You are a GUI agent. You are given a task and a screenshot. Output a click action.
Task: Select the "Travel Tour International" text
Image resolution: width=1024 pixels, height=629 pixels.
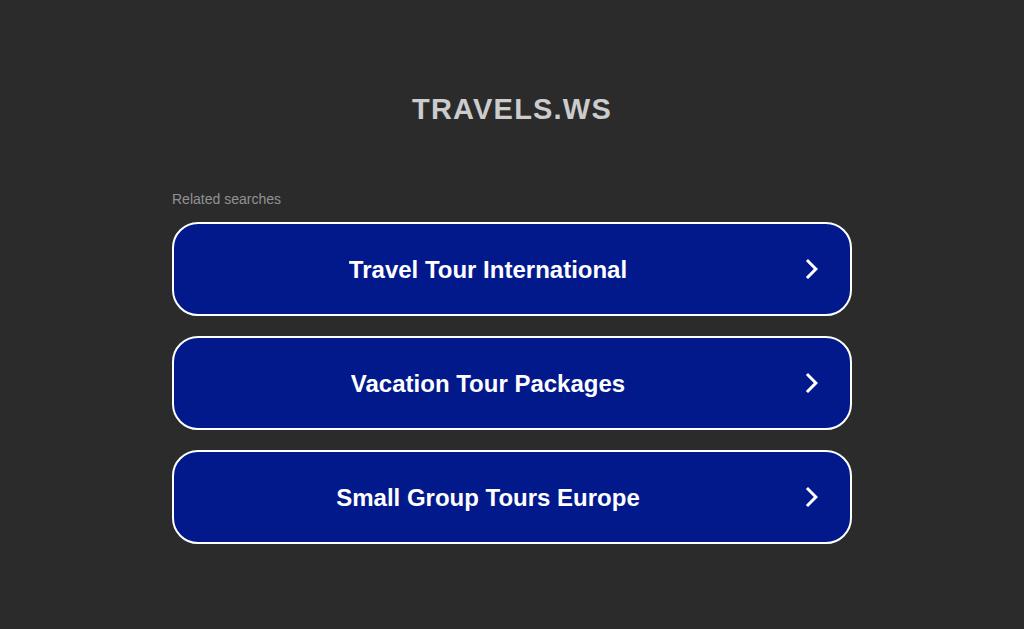488,270
